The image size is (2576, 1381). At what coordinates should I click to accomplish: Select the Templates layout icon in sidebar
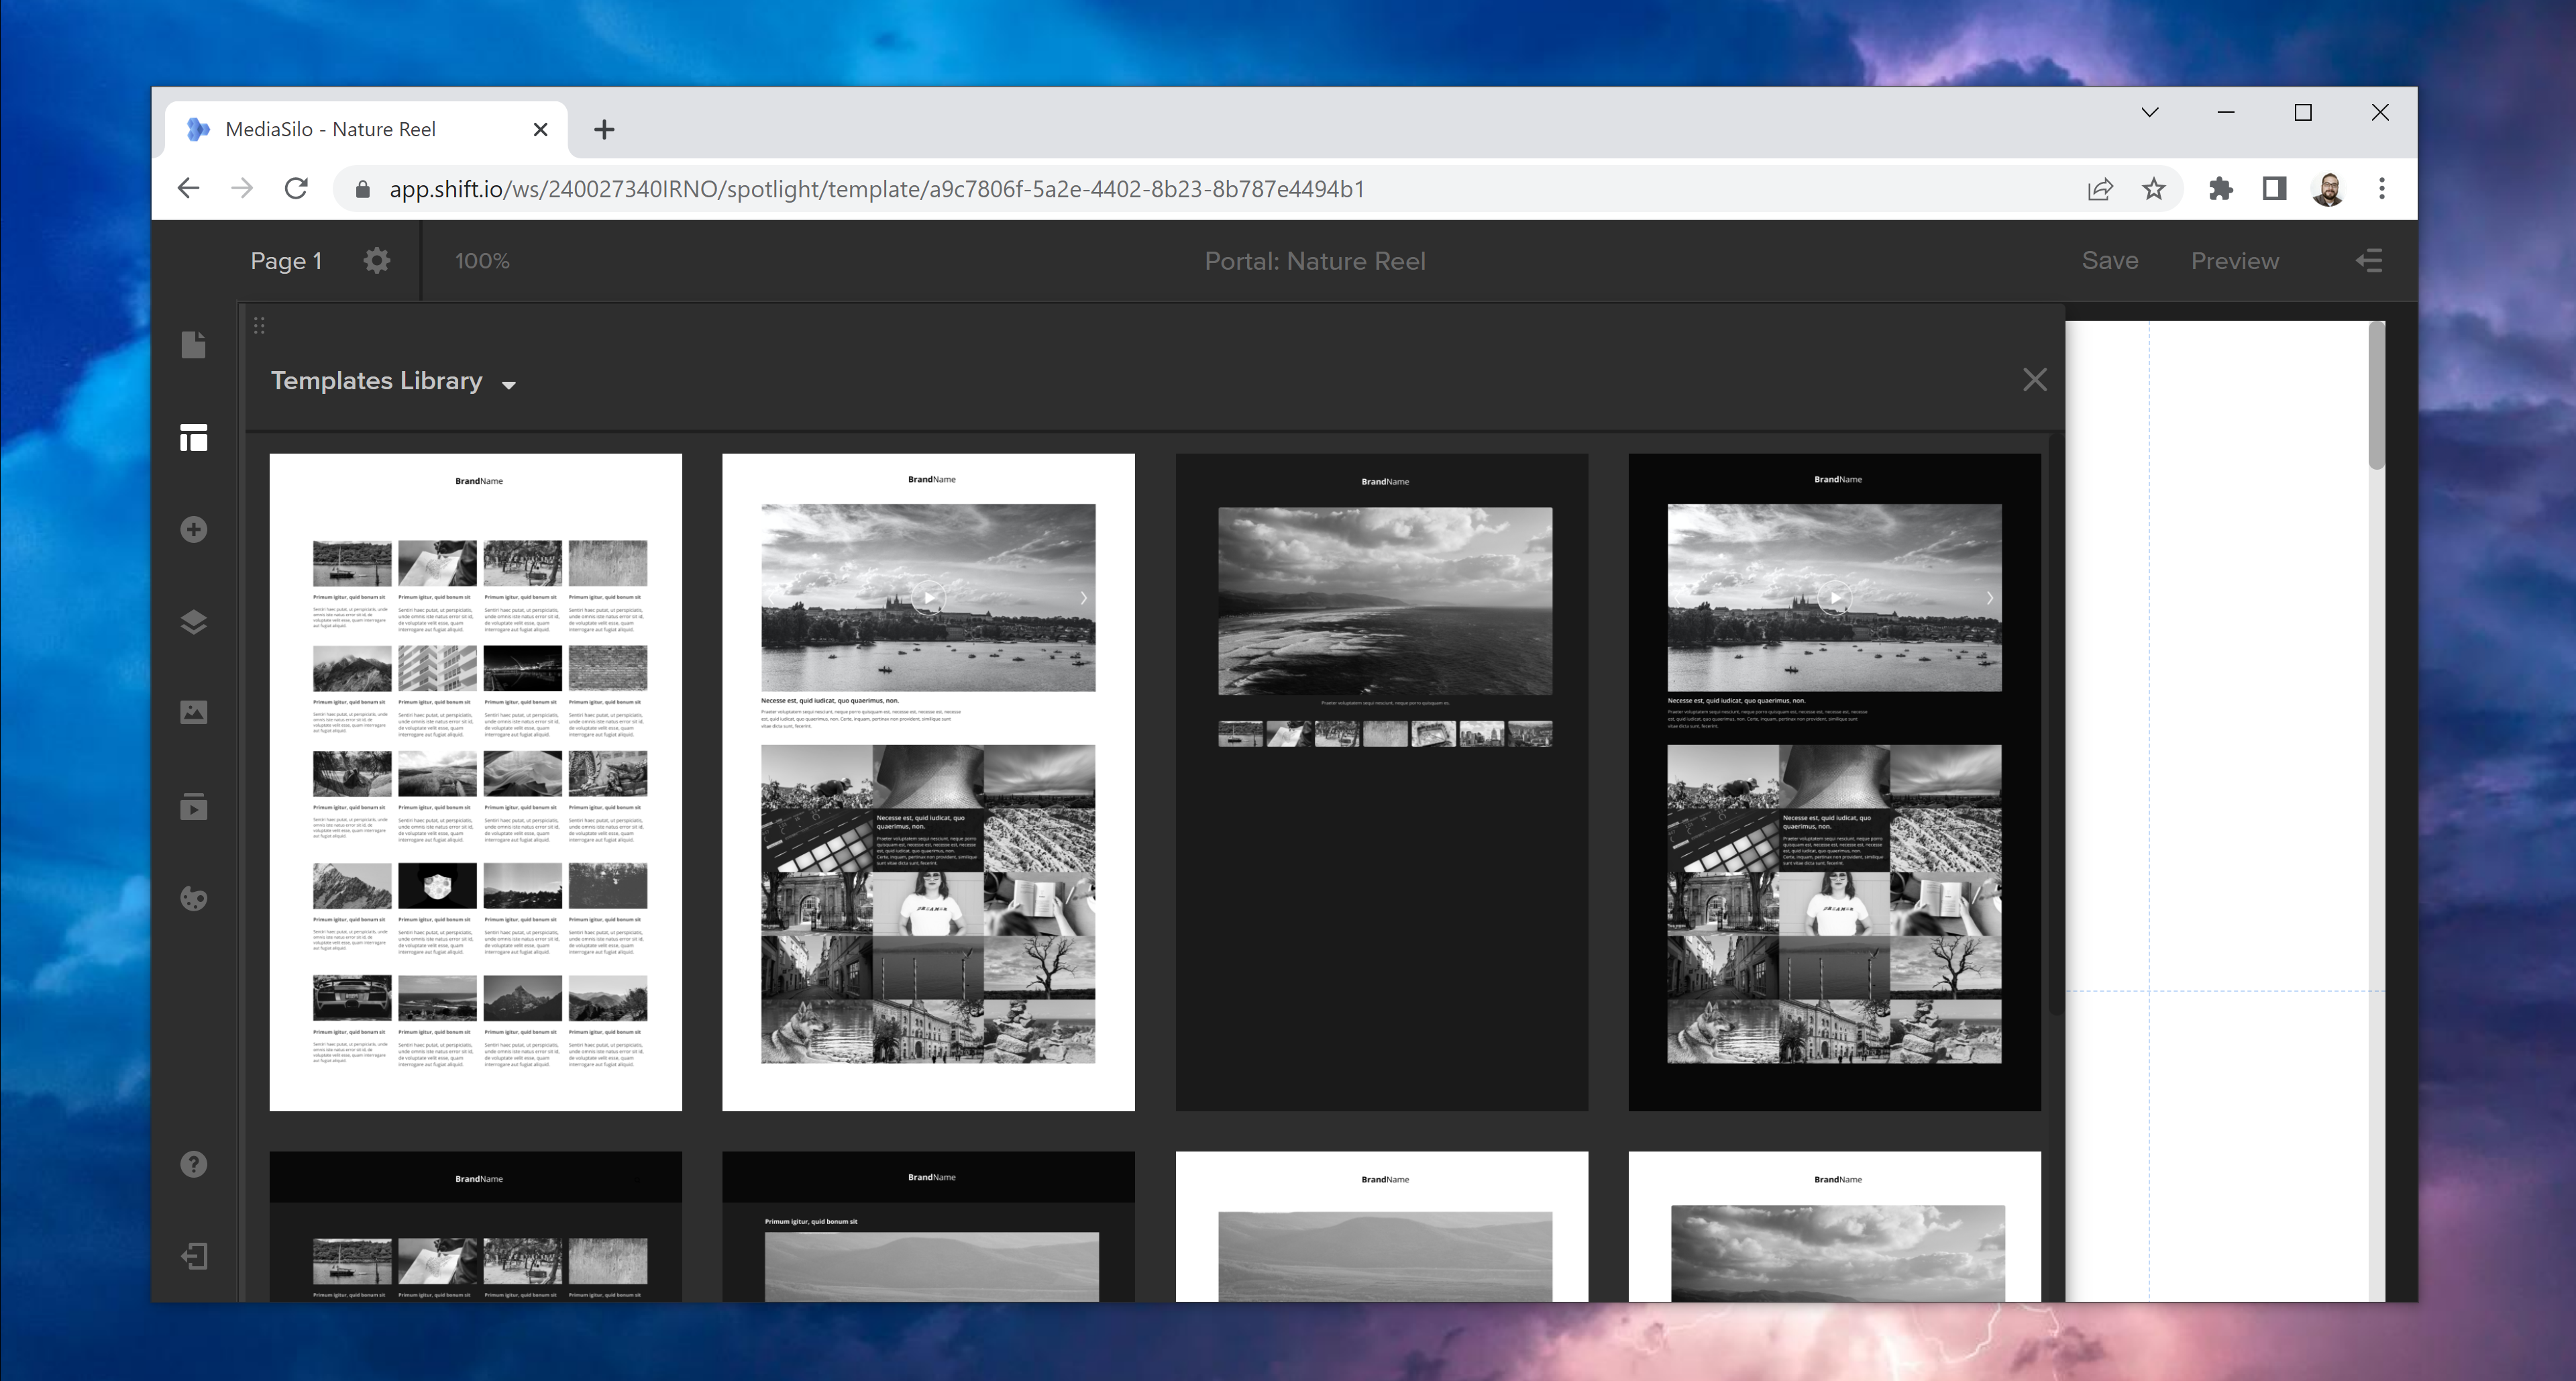[x=194, y=437]
